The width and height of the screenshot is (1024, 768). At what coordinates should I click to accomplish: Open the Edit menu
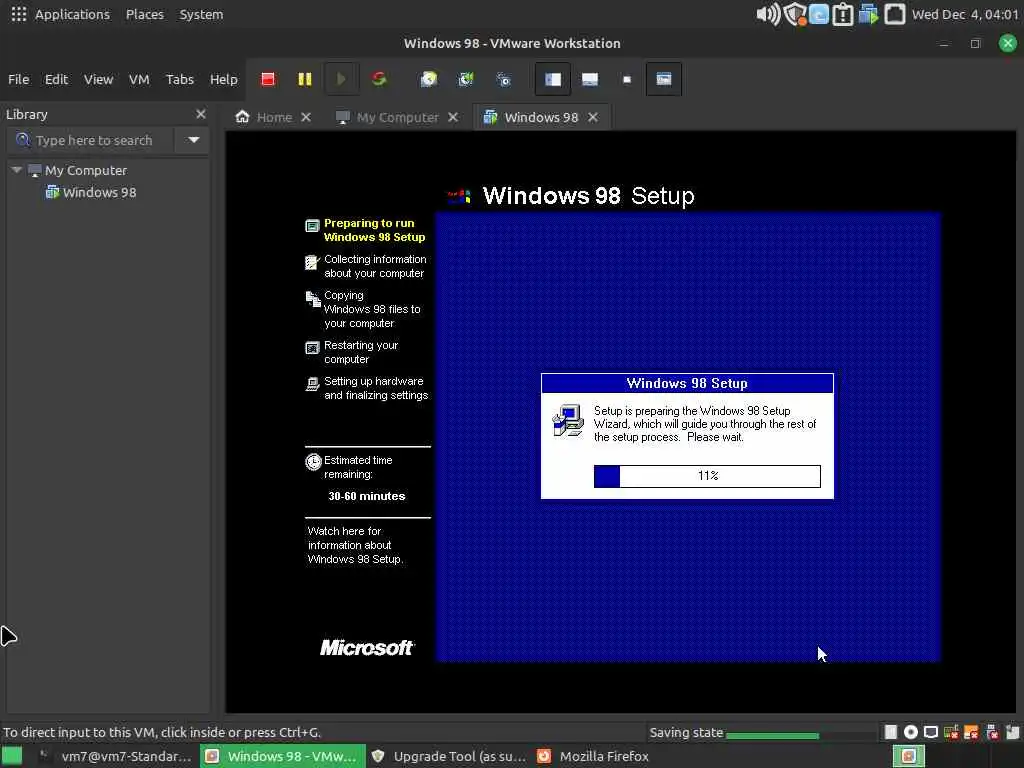56,79
